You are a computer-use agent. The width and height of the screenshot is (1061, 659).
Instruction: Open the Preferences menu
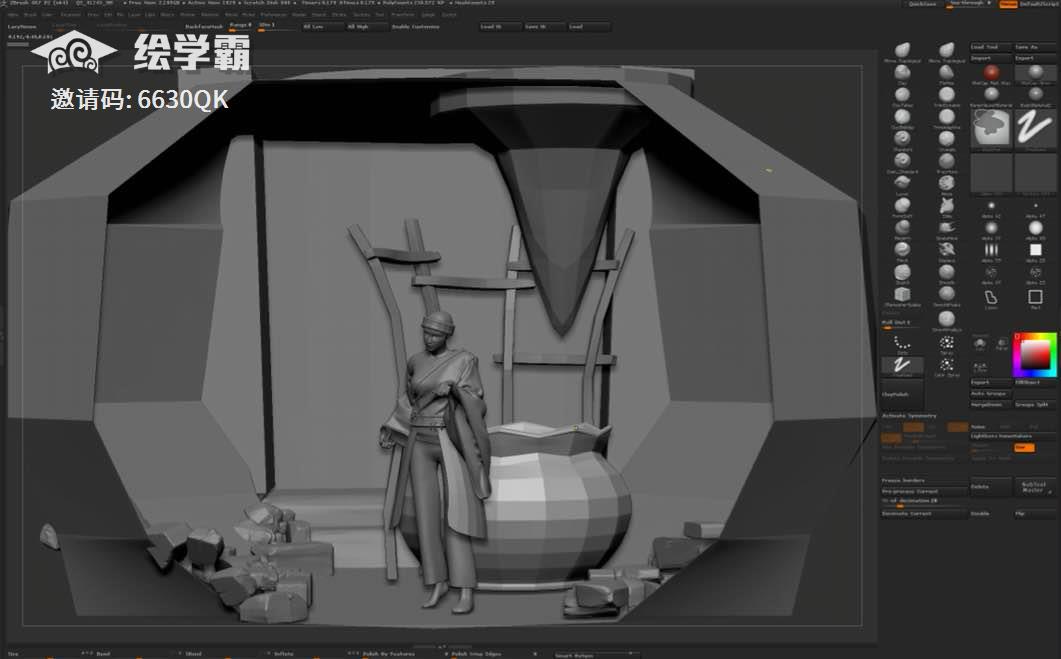[274, 14]
